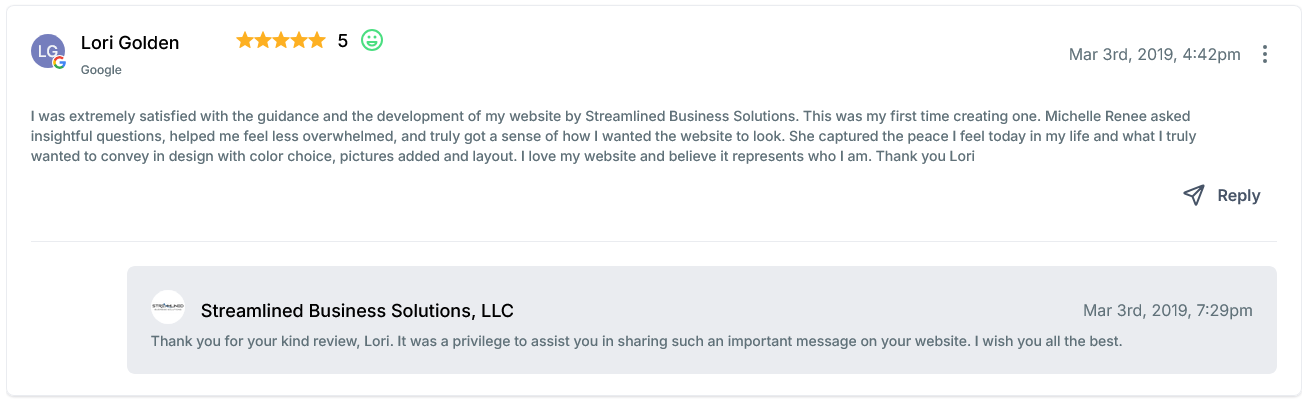Click the second rating star
The width and height of the screenshot is (1307, 402).
click(263, 41)
